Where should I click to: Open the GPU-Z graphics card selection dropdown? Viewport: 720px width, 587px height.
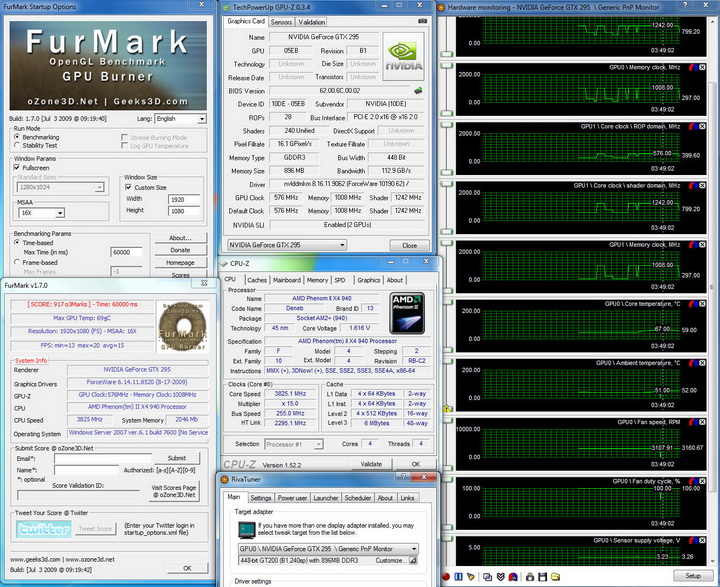click(x=287, y=245)
